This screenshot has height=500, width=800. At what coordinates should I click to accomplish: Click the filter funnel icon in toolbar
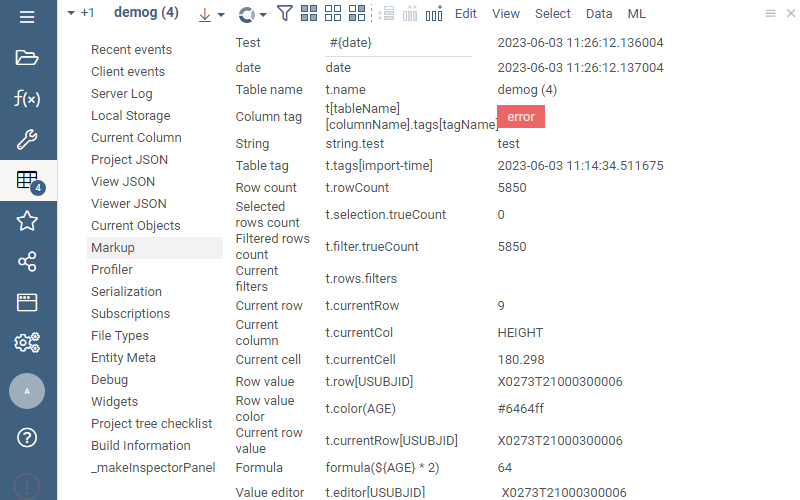coord(285,14)
